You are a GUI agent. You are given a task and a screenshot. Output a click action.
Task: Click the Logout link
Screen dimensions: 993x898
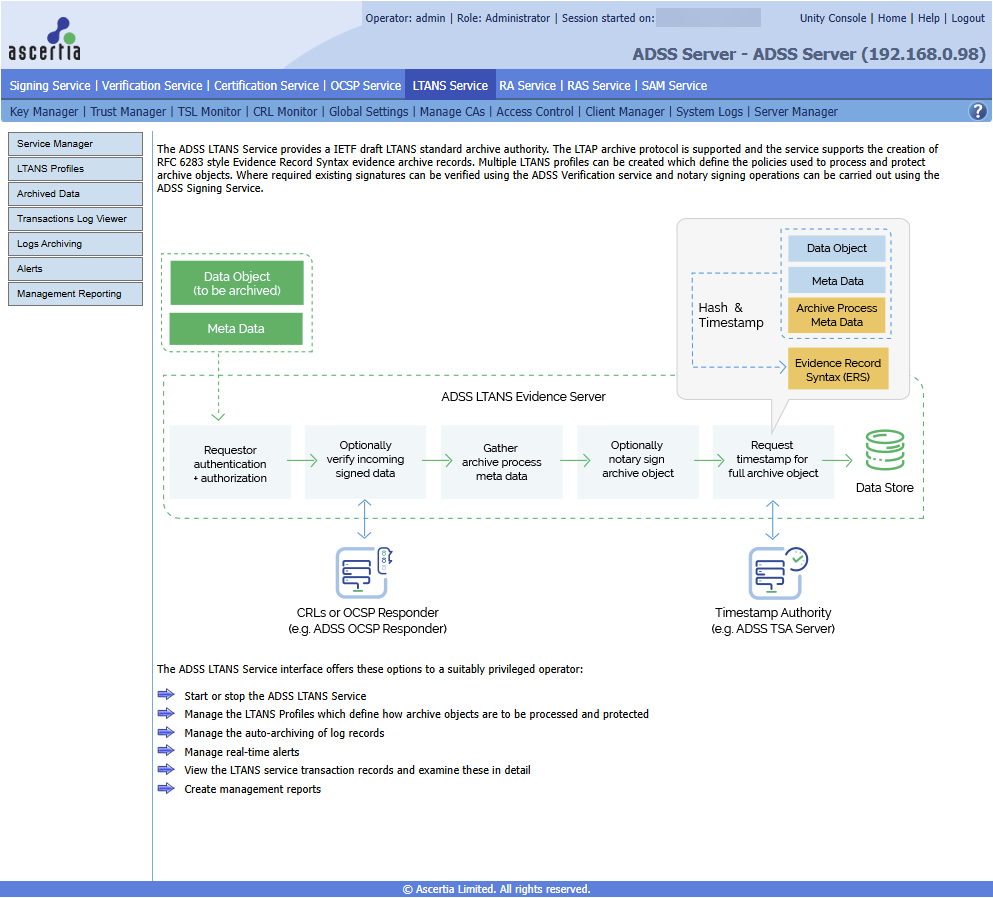point(967,18)
